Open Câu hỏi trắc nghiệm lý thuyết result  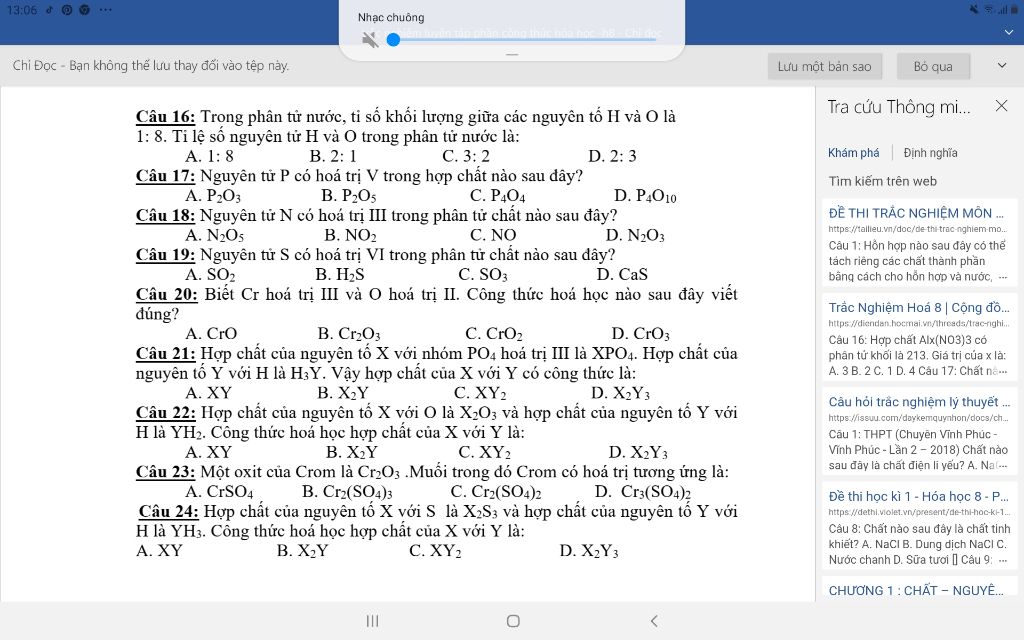[919, 402]
